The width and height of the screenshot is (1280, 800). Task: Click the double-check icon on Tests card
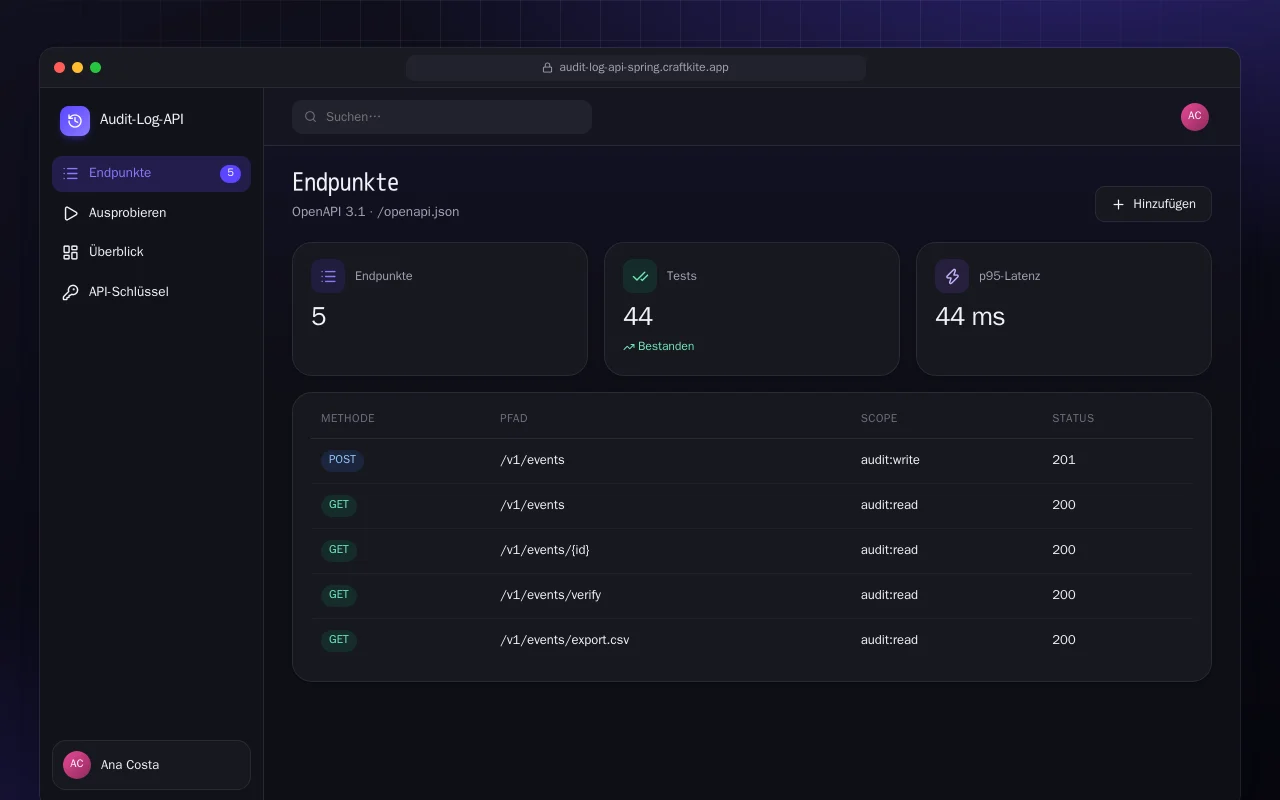[640, 276]
